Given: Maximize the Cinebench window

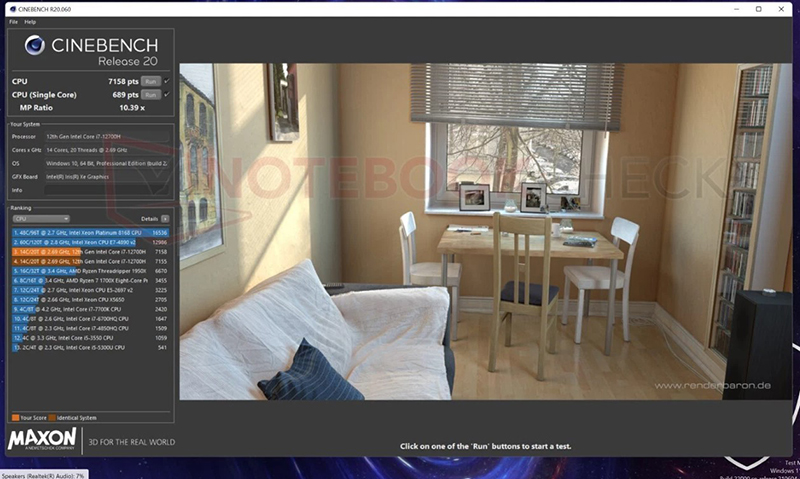Looking at the screenshot, I should tap(759, 9).
